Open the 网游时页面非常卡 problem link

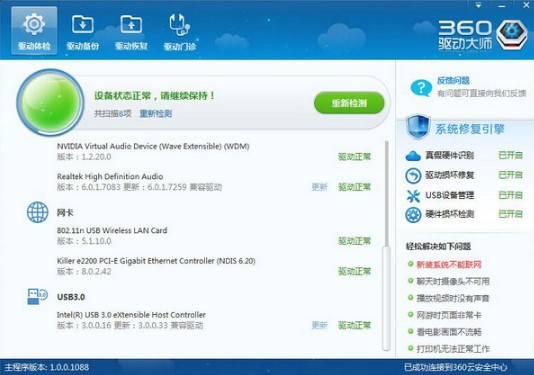(x=449, y=315)
